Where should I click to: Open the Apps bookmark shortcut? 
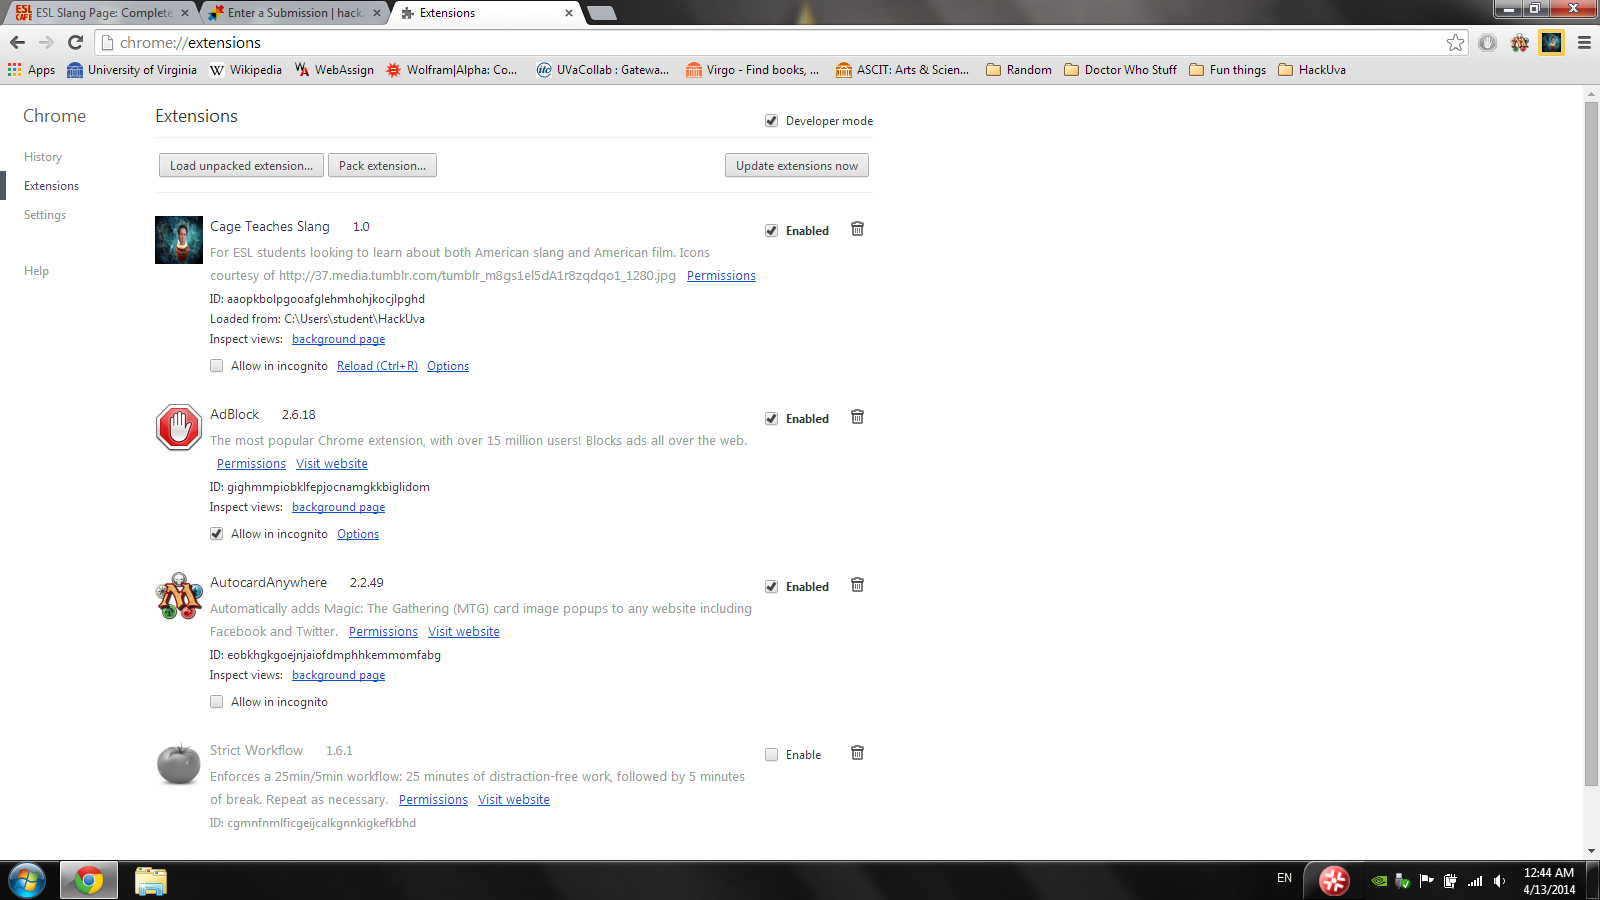click(x=31, y=70)
